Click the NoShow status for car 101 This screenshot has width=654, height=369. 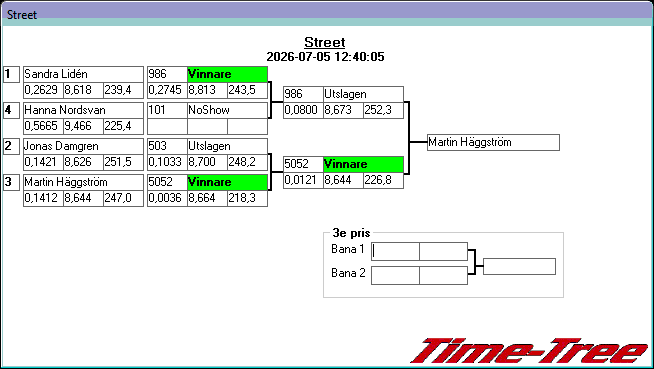[227, 110]
